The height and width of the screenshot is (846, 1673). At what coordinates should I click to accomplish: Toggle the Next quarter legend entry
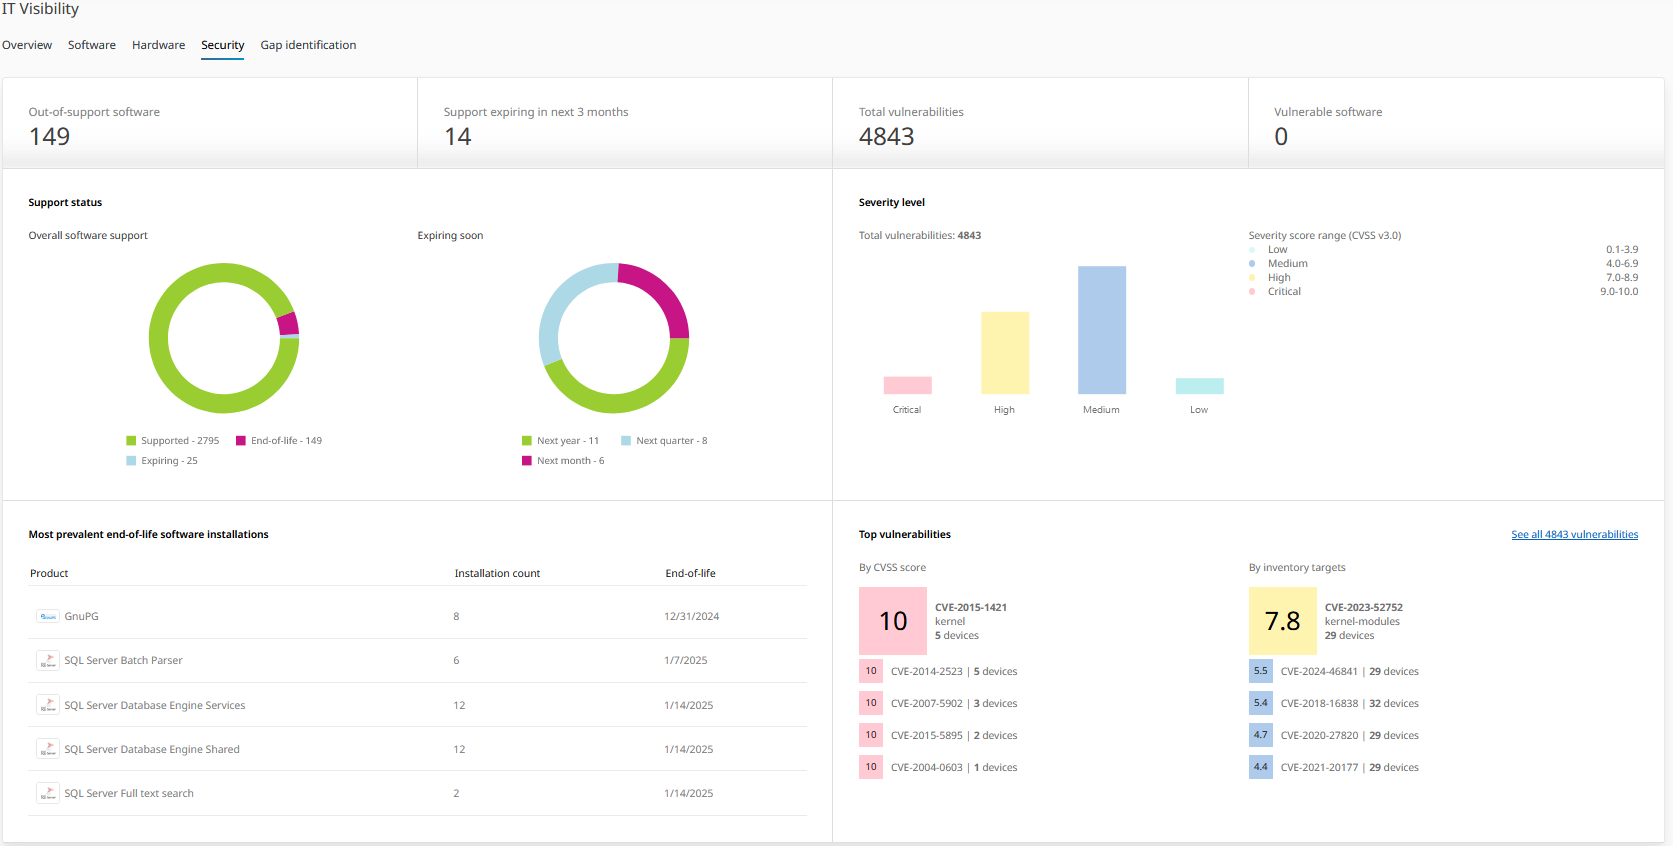point(664,441)
